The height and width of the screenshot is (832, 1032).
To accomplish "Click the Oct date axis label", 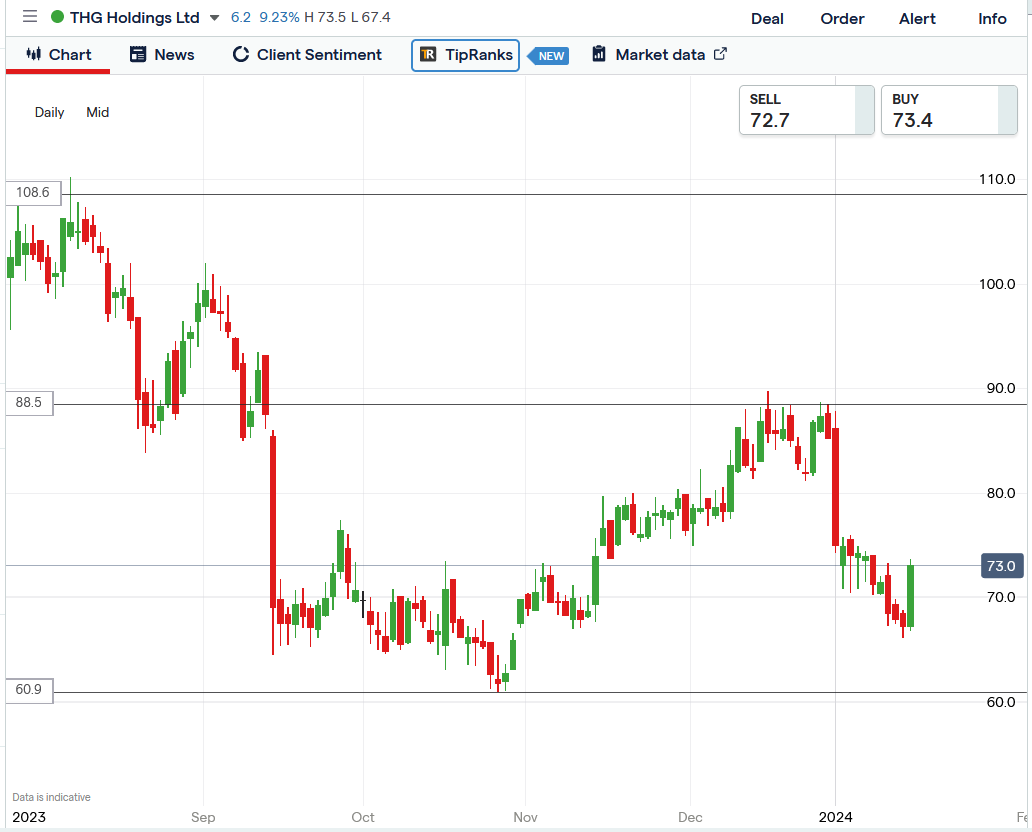I will (x=363, y=818).
